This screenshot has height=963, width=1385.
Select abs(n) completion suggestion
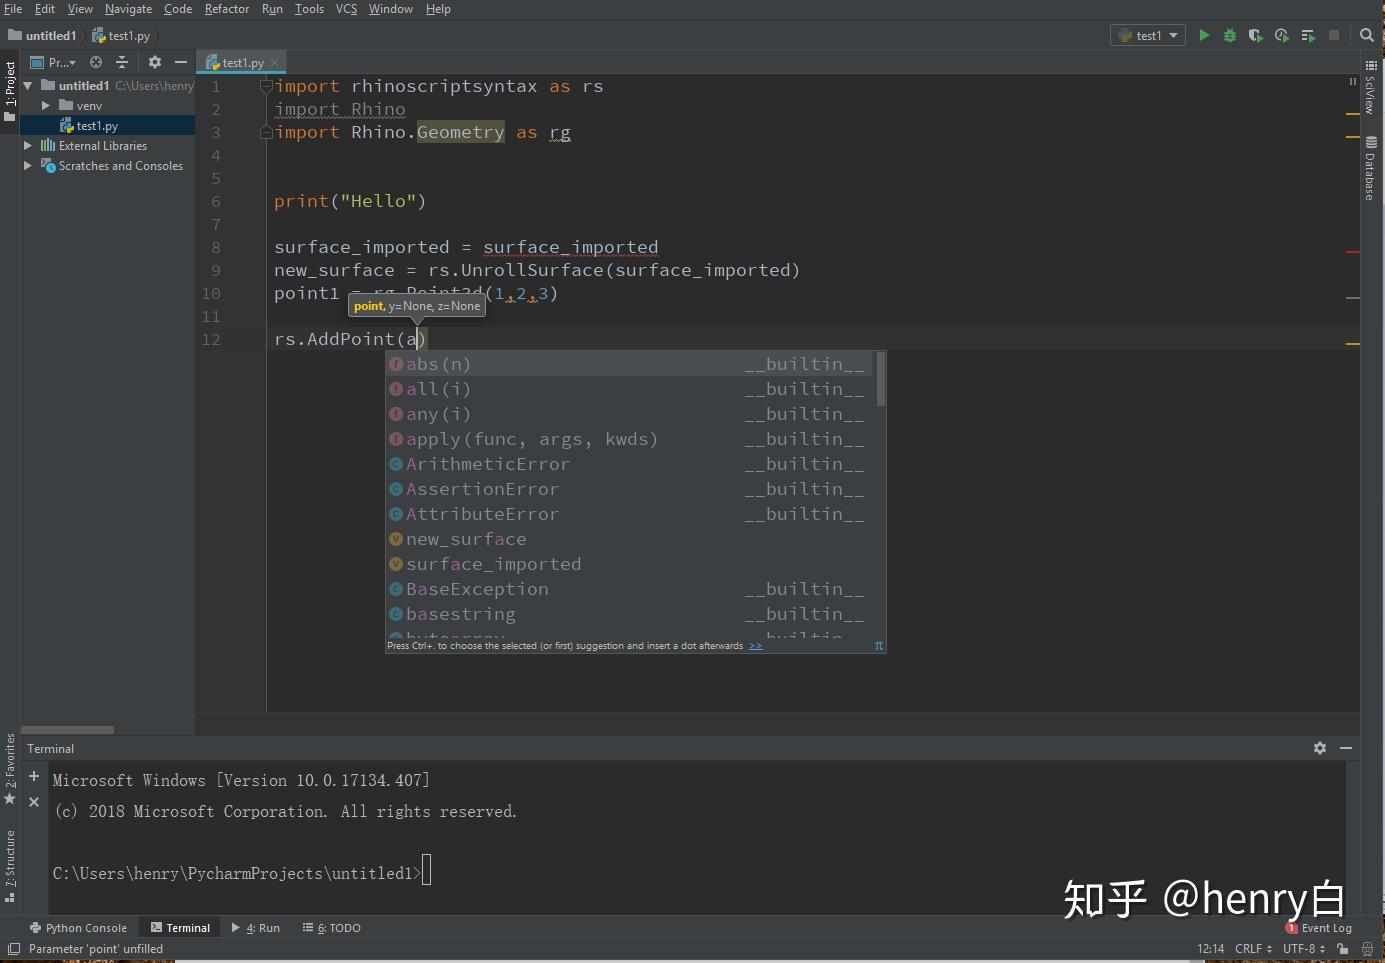[x=630, y=364]
